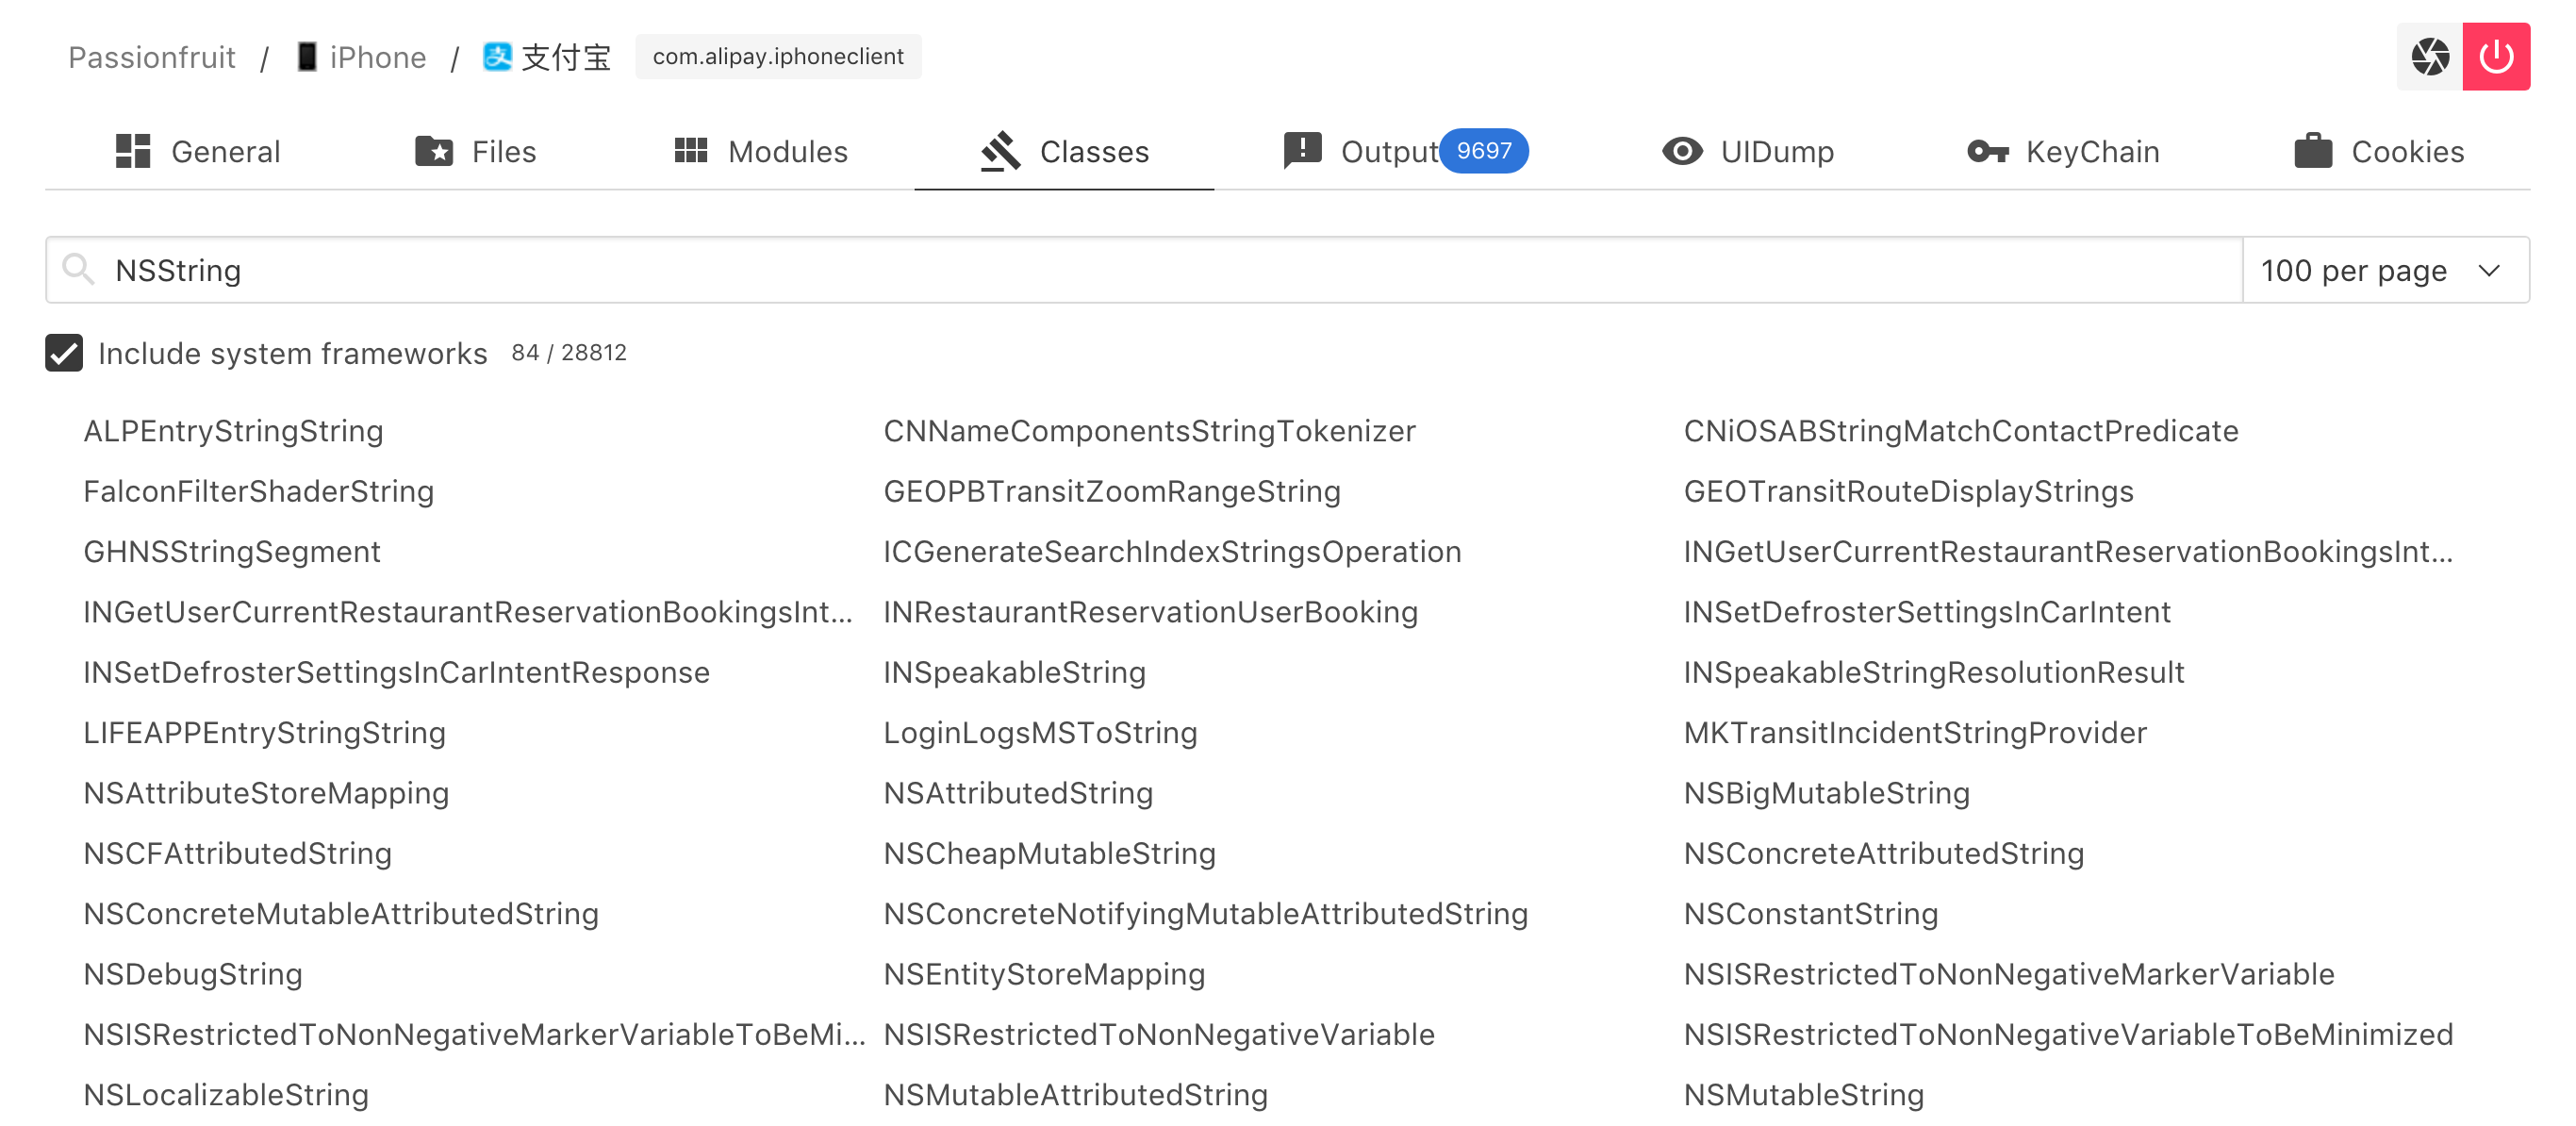Select the Modules tab

point(761,150)
